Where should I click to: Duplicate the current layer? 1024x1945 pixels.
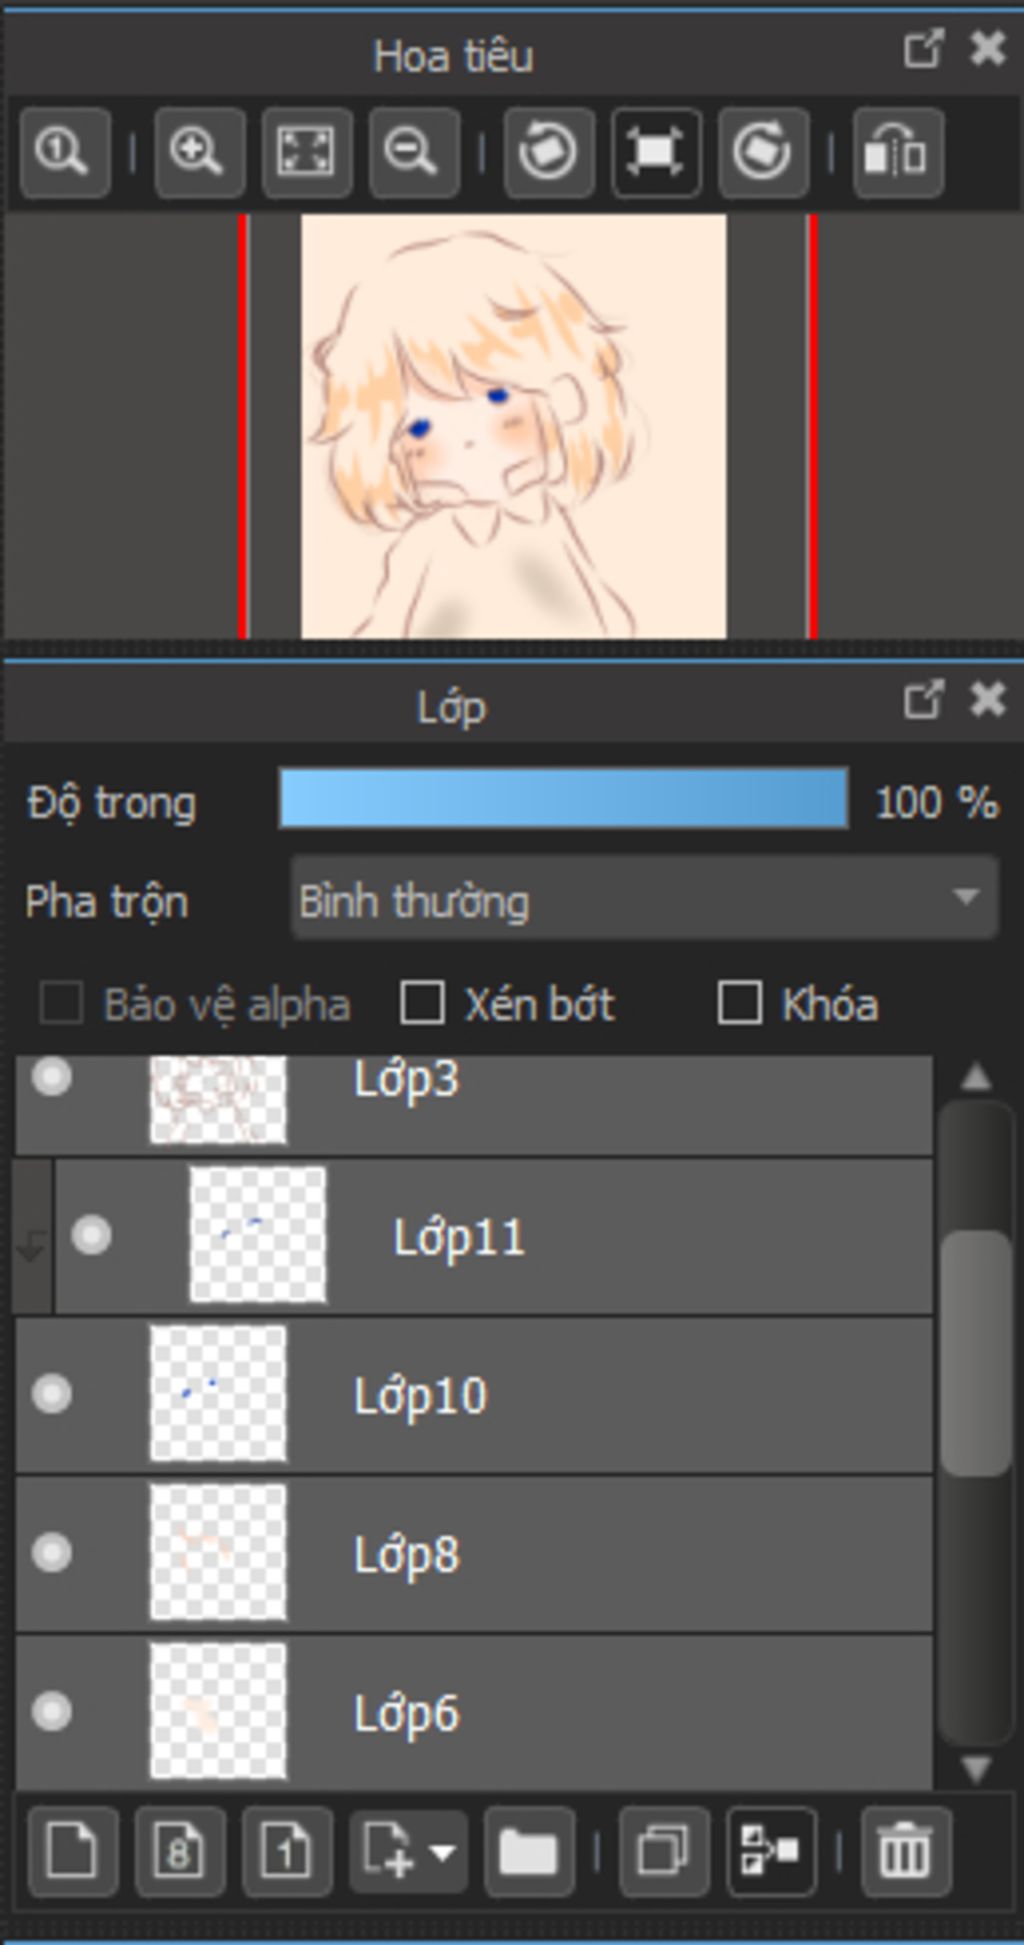click(x=664, y=1851)
